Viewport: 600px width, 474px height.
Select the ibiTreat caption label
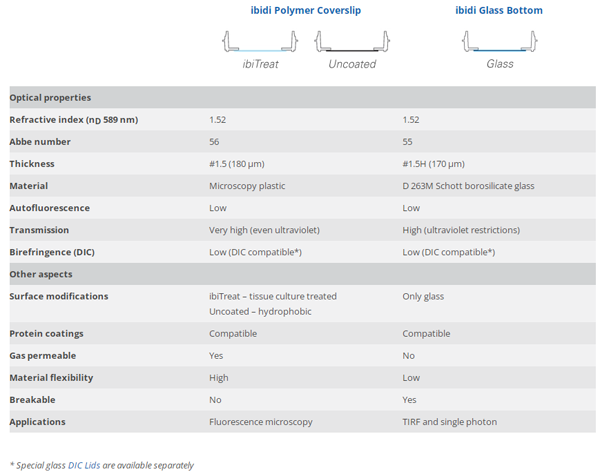coord(260,64)
